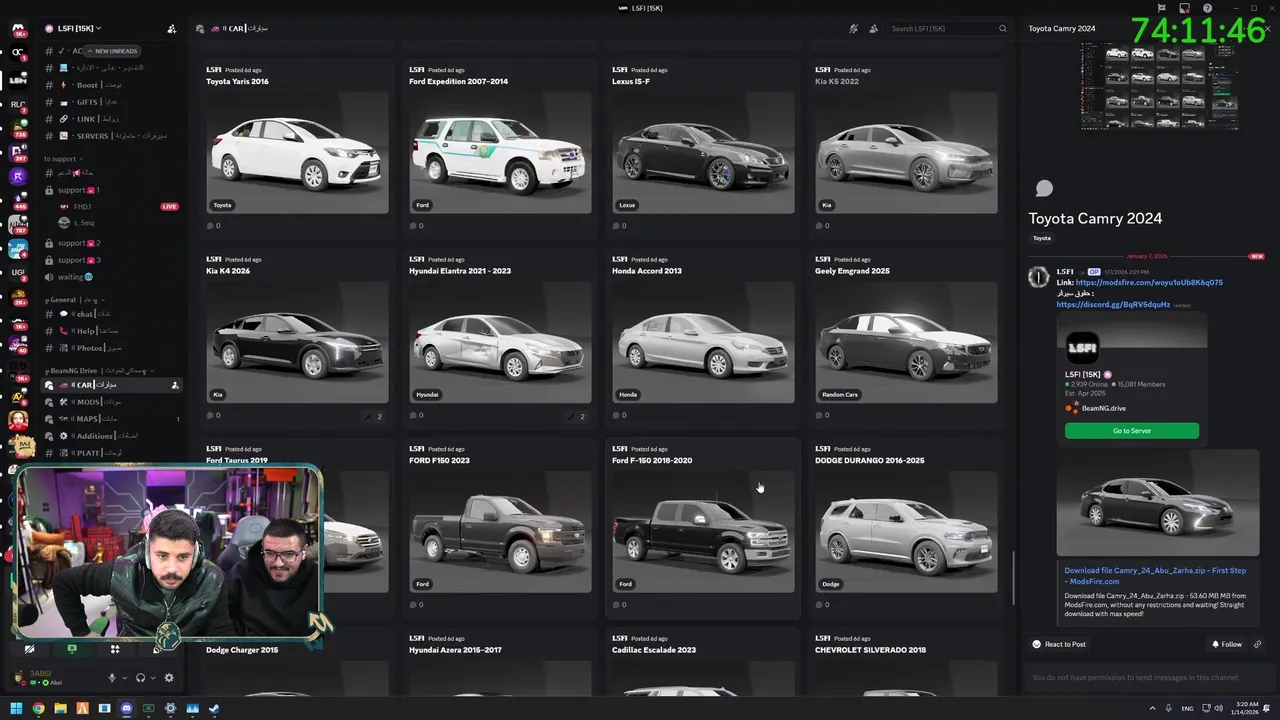Open the Download file Camry_24_Abu_Zarha.zip link
This screenshot has width=1280, height=720.
click(x=1155, y=575)
